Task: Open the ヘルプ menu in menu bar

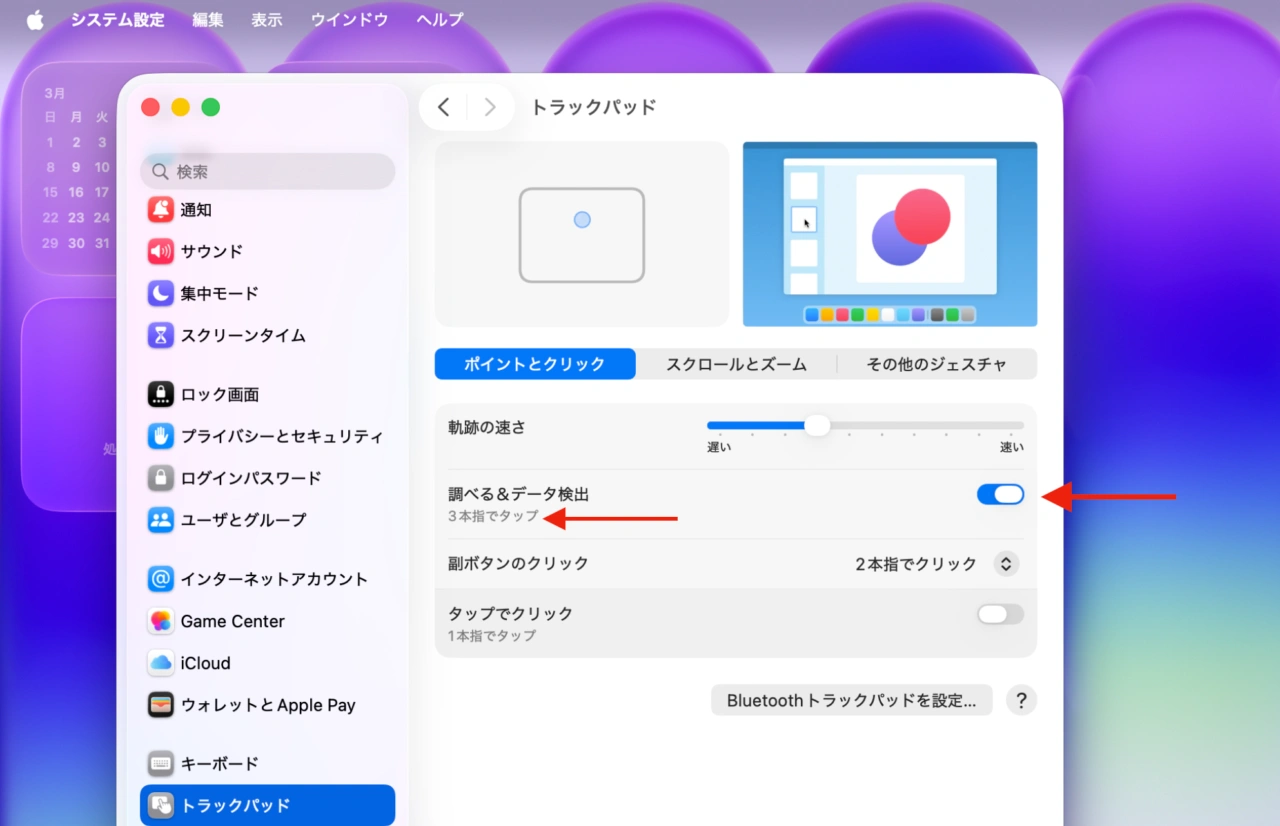Action: coord(438,19)
